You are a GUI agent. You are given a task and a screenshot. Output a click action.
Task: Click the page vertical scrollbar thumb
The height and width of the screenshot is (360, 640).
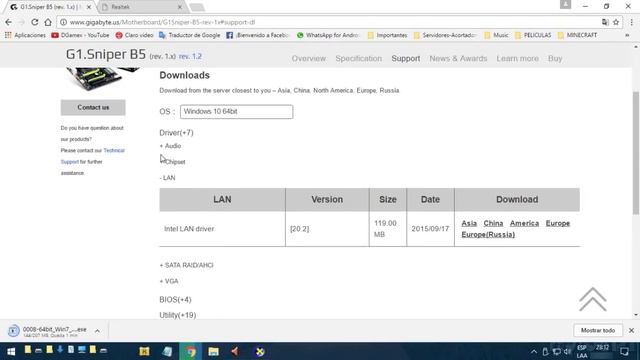pos(636,153)
